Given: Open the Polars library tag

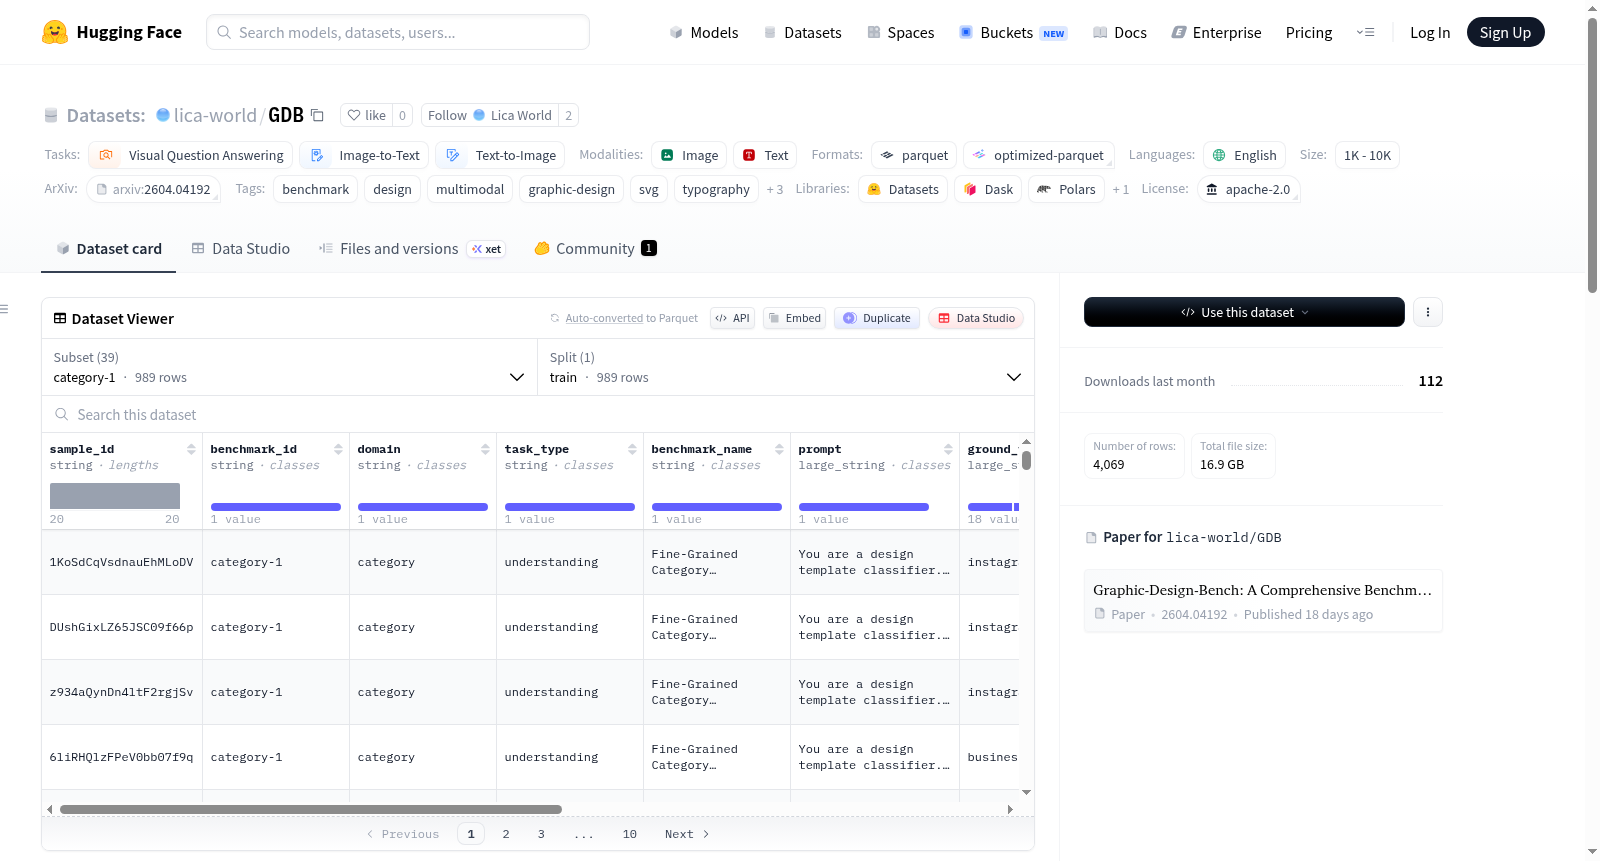Looking at the screenshot, I should pos(1066,189).
